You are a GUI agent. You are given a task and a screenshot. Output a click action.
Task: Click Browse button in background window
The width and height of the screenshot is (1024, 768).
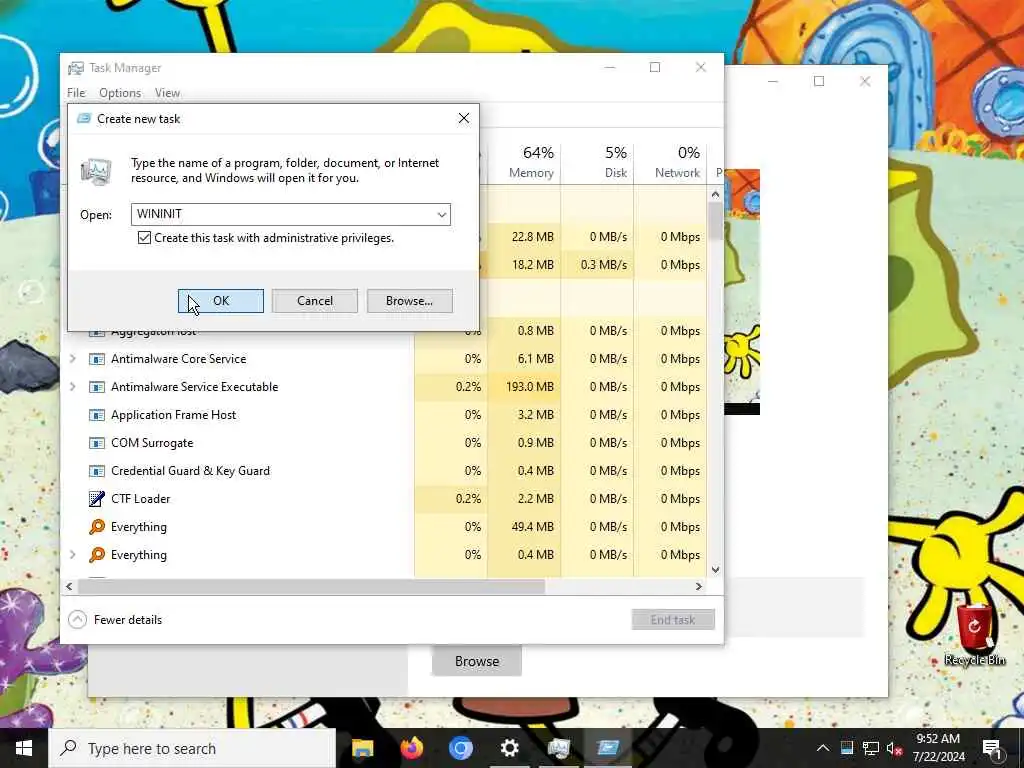pos(477,661)
